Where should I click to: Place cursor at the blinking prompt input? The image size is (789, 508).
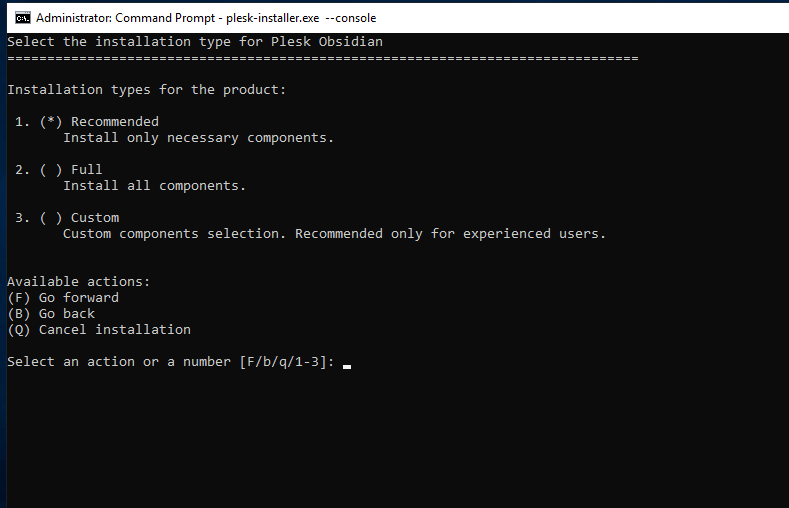[347, 364]
